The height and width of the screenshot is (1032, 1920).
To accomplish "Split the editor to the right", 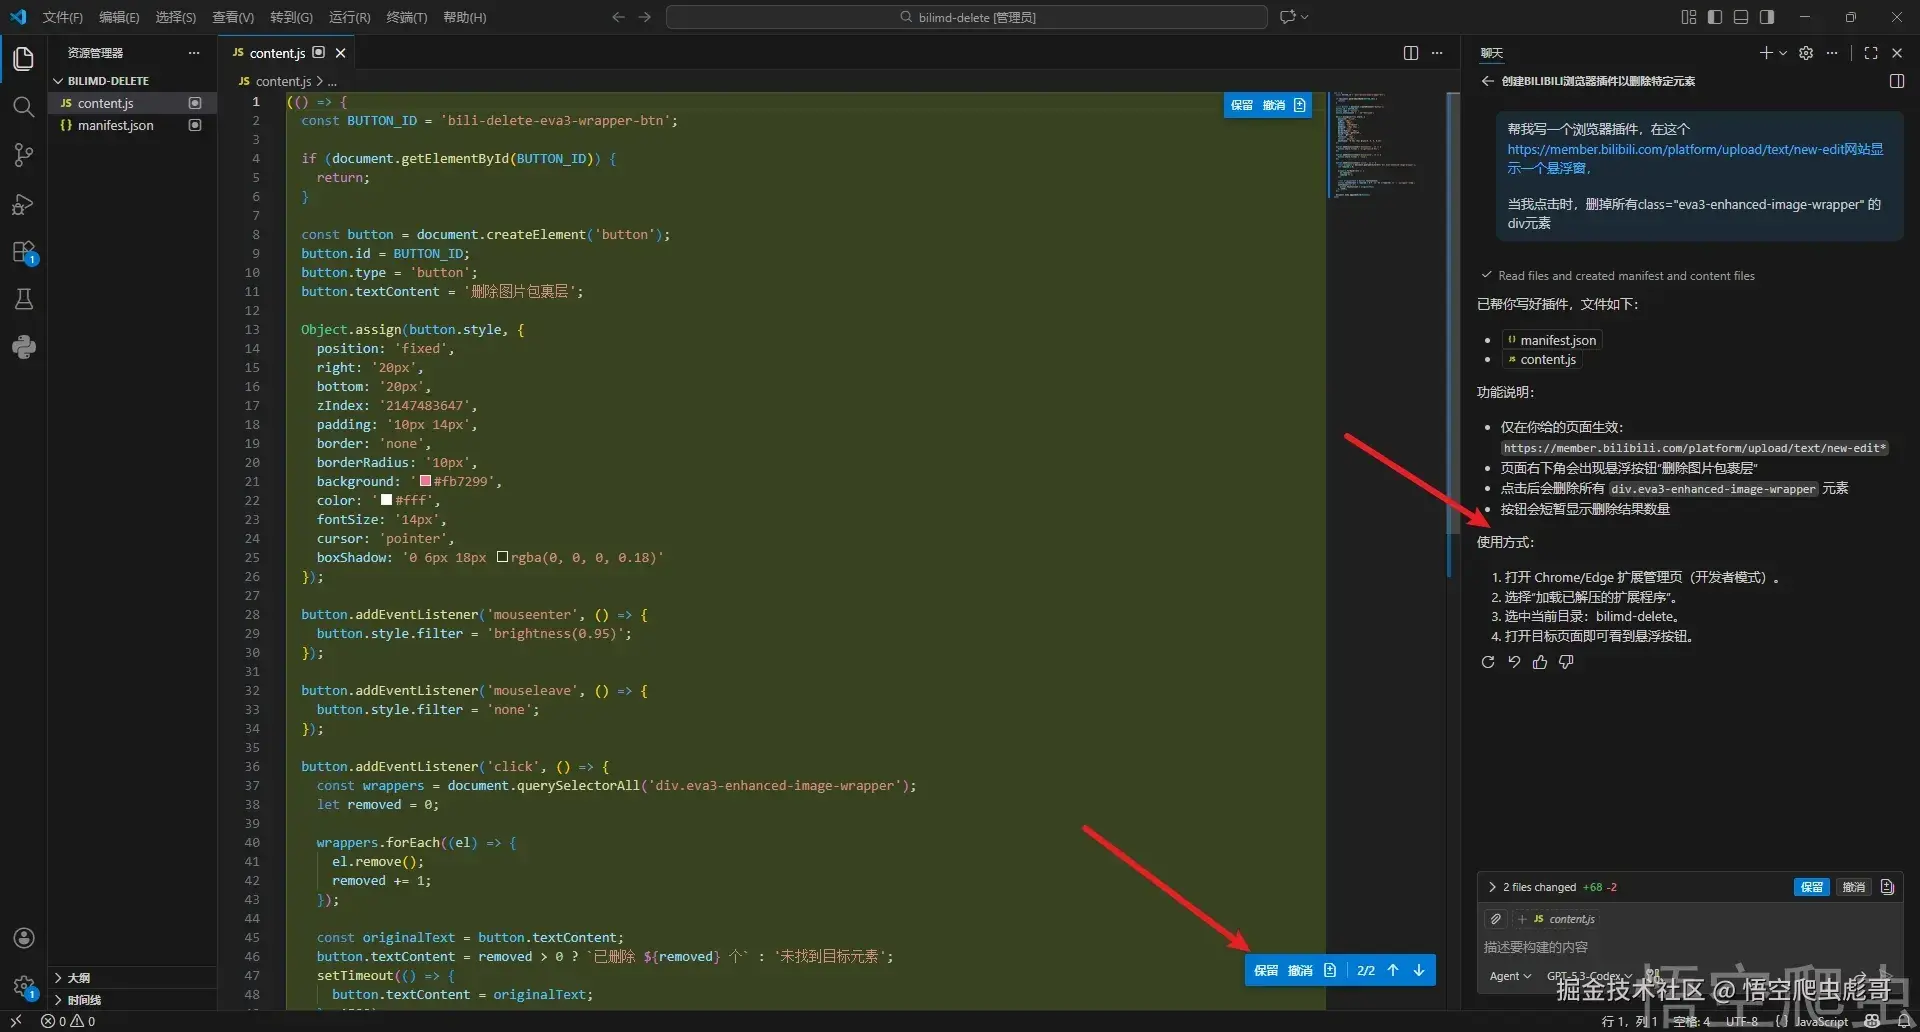I will click(1410, 53).
